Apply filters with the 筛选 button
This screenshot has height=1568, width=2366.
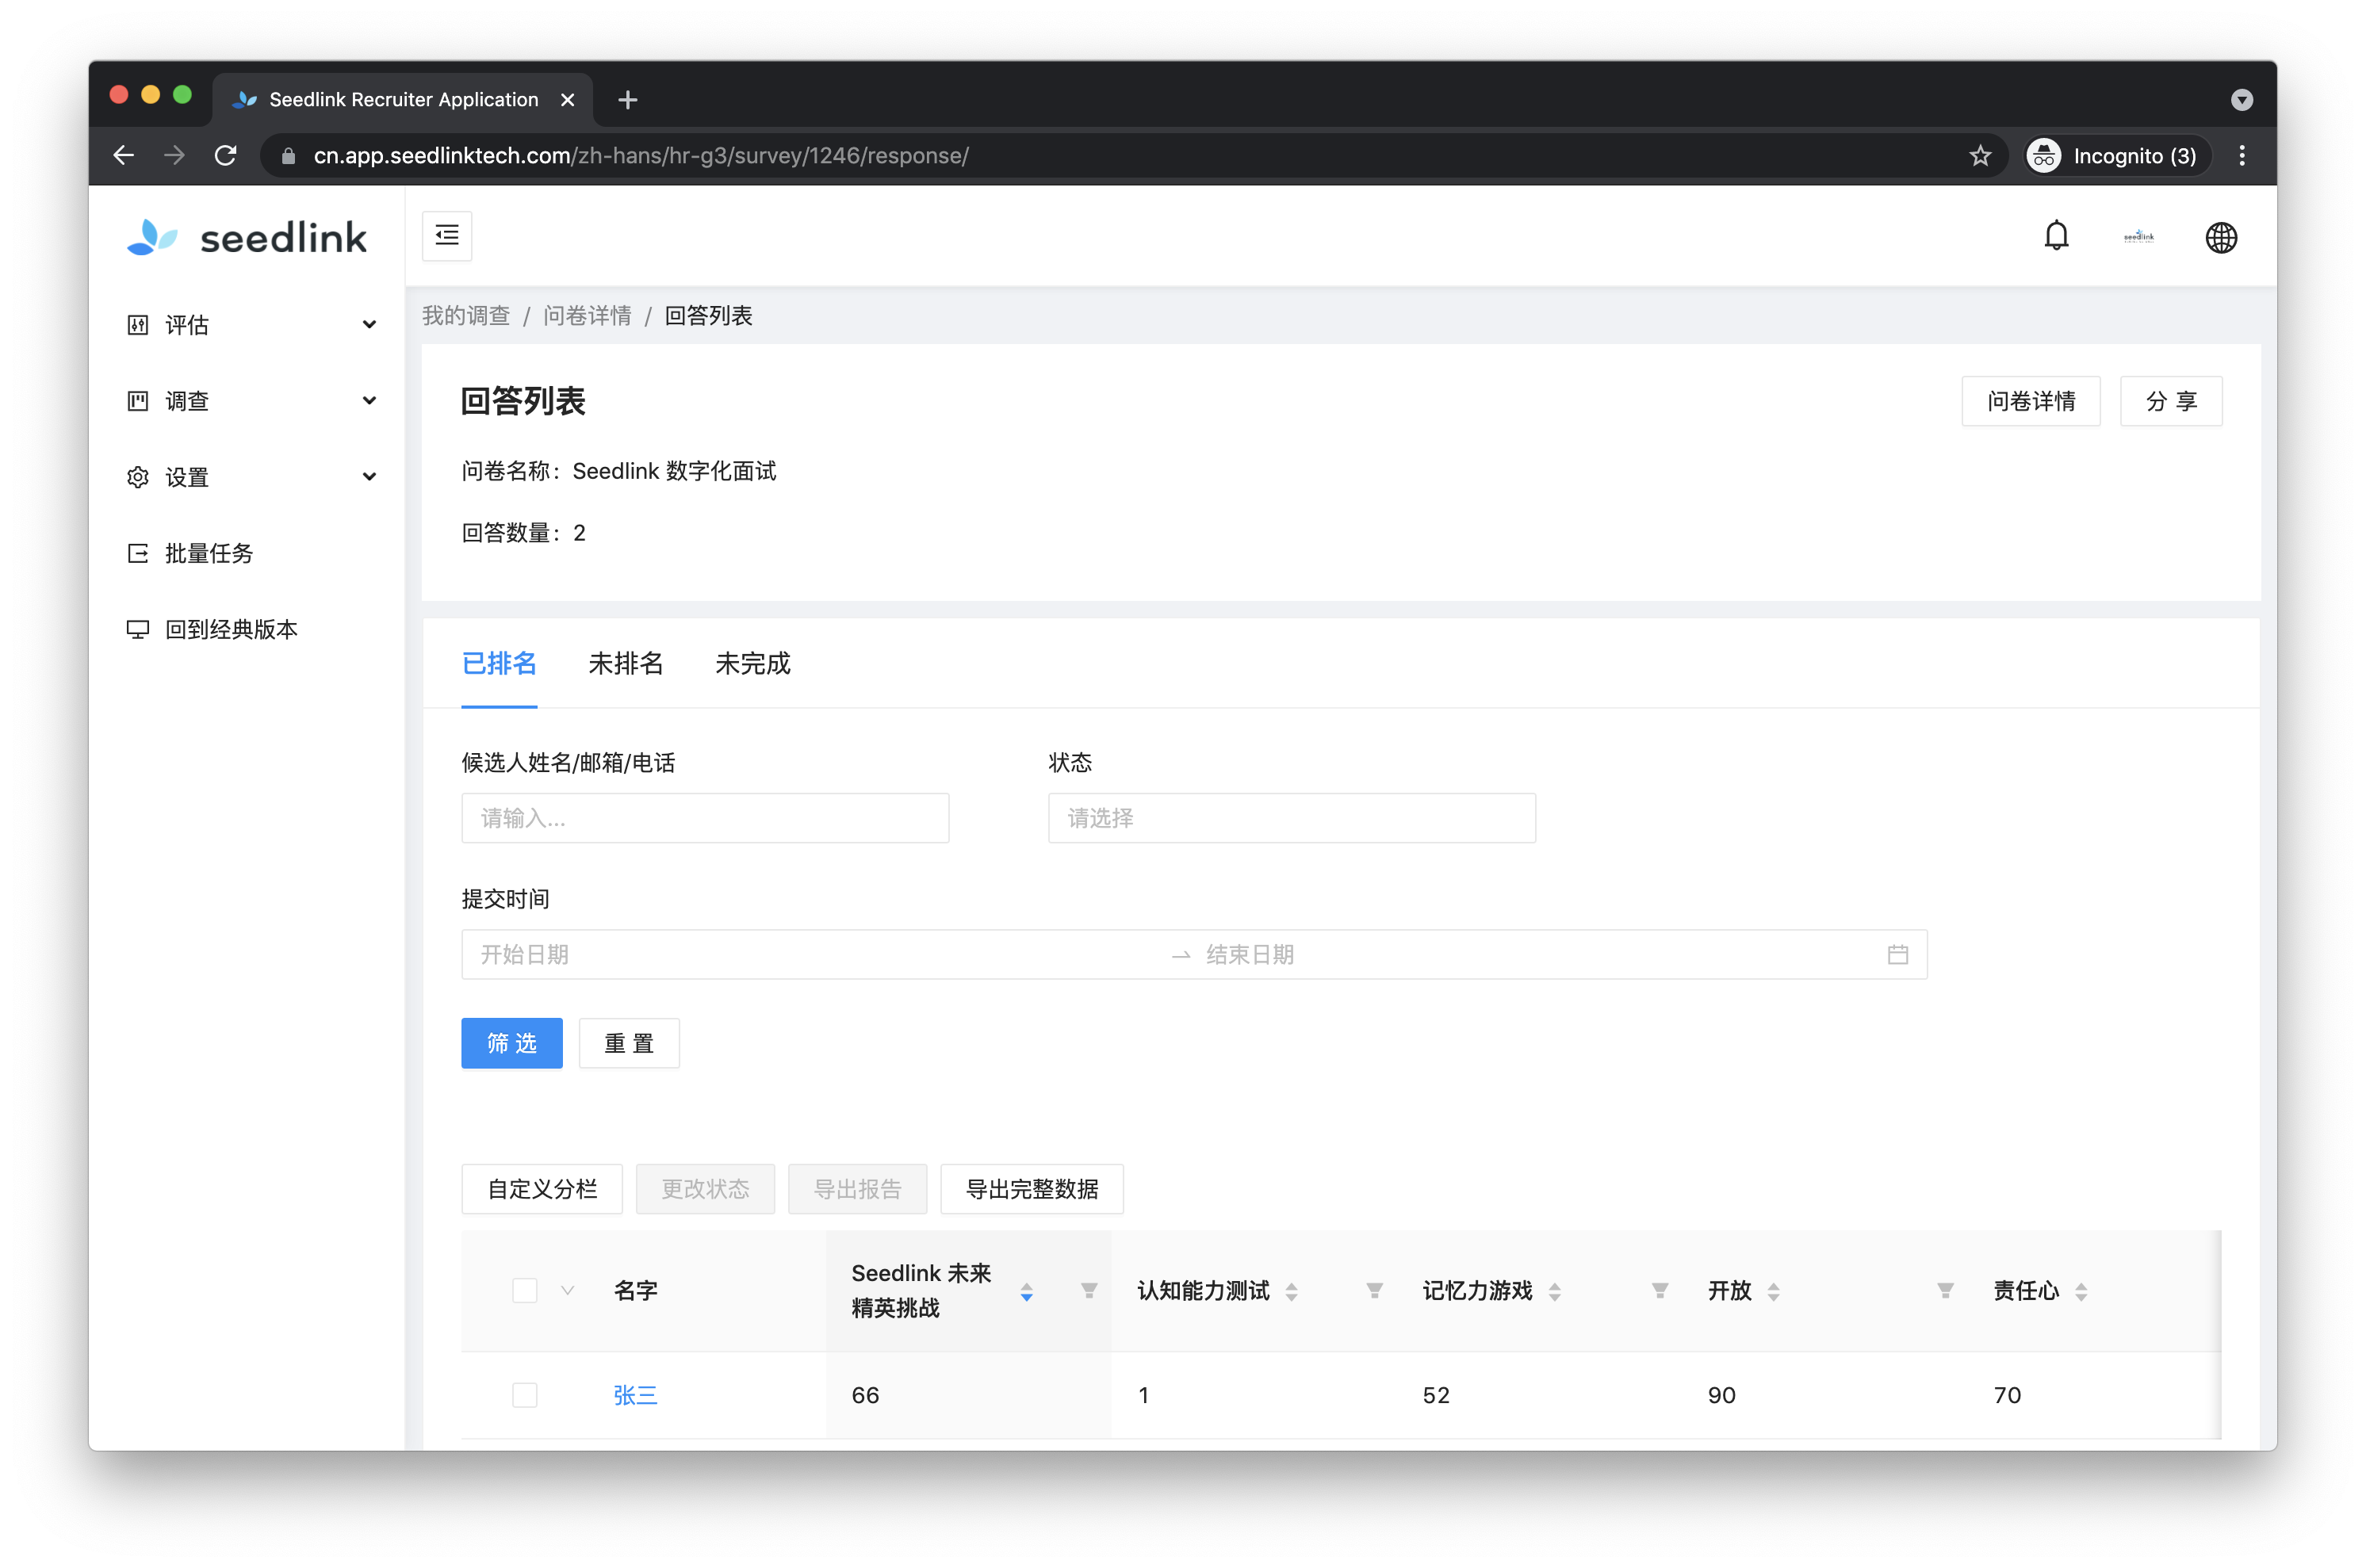tap(511, 1043)
